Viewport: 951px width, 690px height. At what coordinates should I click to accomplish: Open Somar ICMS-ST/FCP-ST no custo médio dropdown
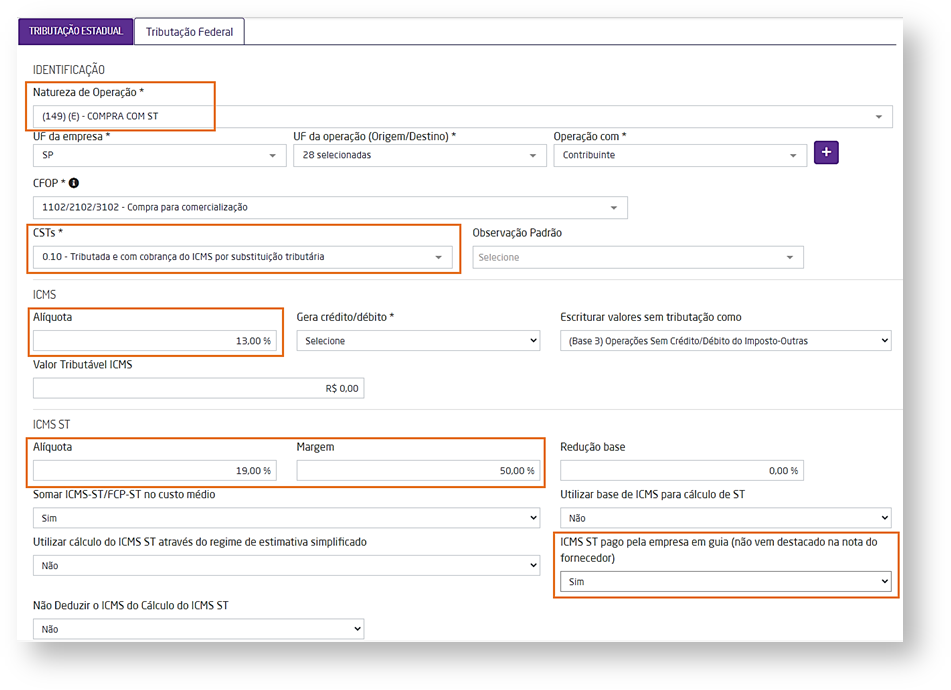[286, 518]
